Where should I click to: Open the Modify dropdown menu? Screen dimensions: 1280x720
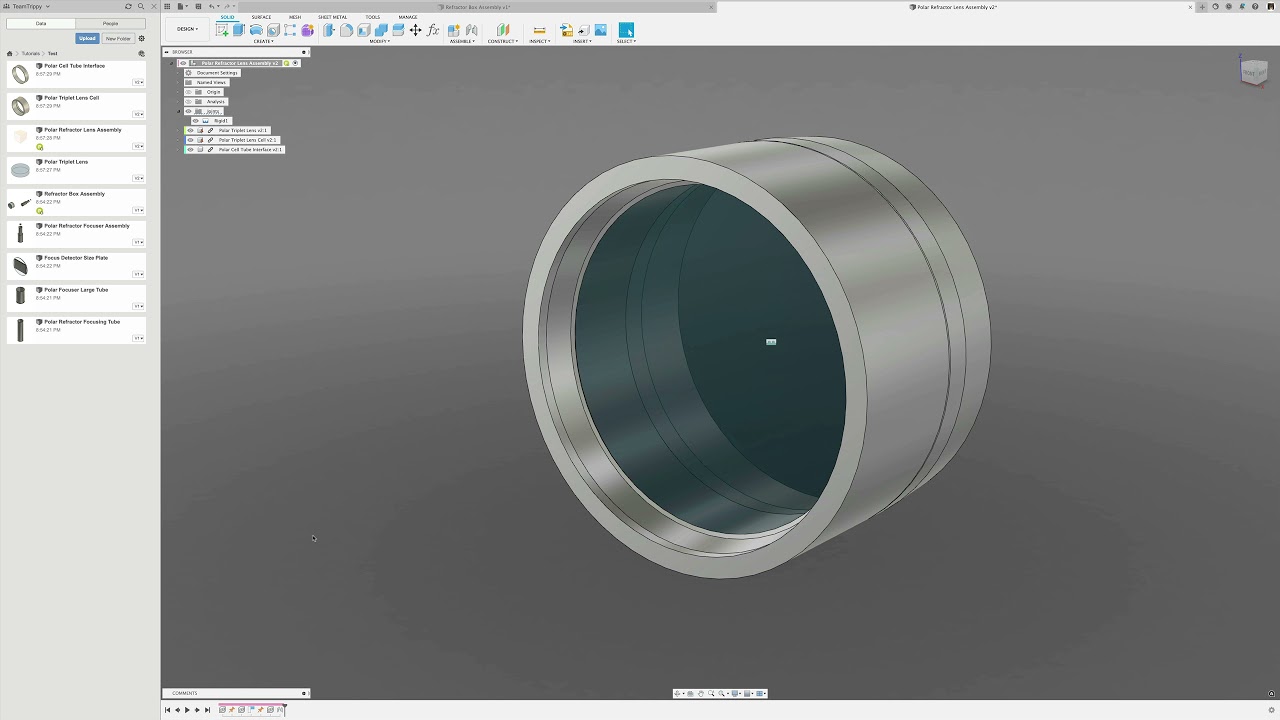[x=379, y=41]
